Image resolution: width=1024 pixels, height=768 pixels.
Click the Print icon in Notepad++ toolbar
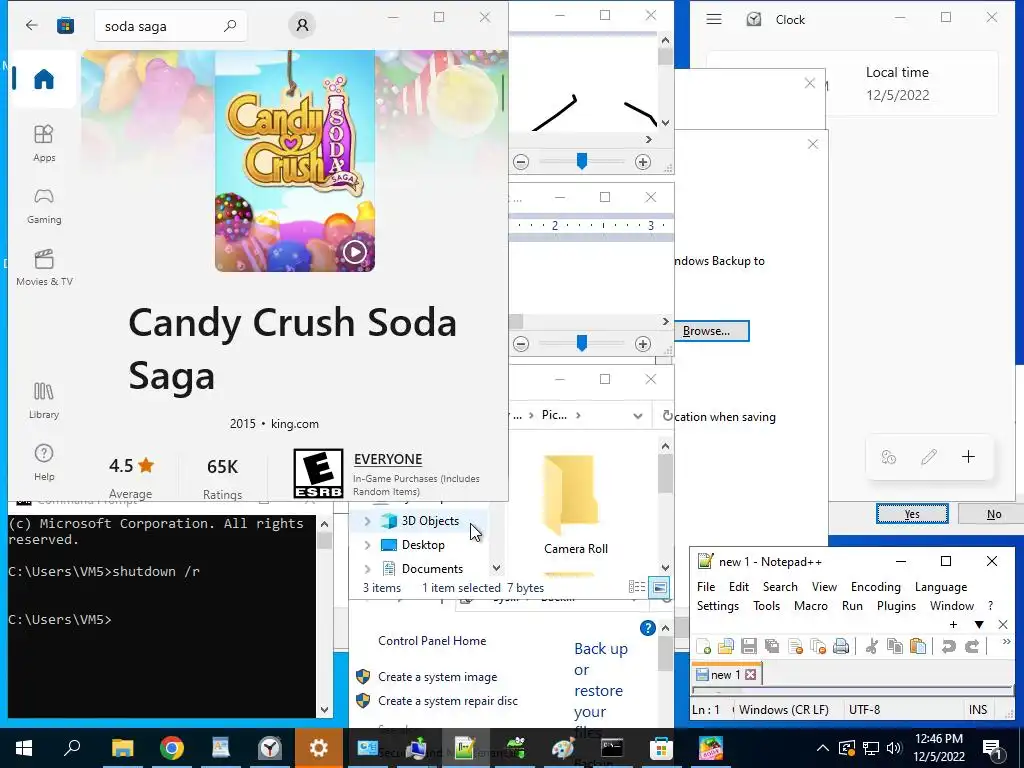pos(841,647)
